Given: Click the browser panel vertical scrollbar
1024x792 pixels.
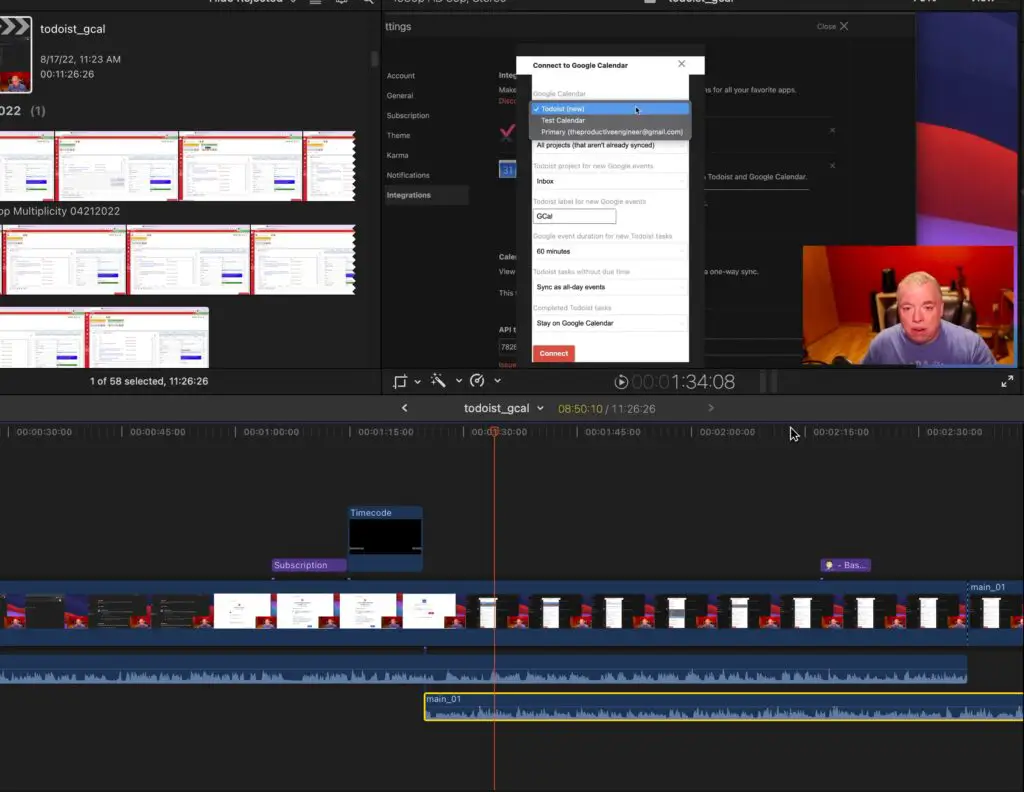Looking at the screenshot, I should [x=374, y=59].
